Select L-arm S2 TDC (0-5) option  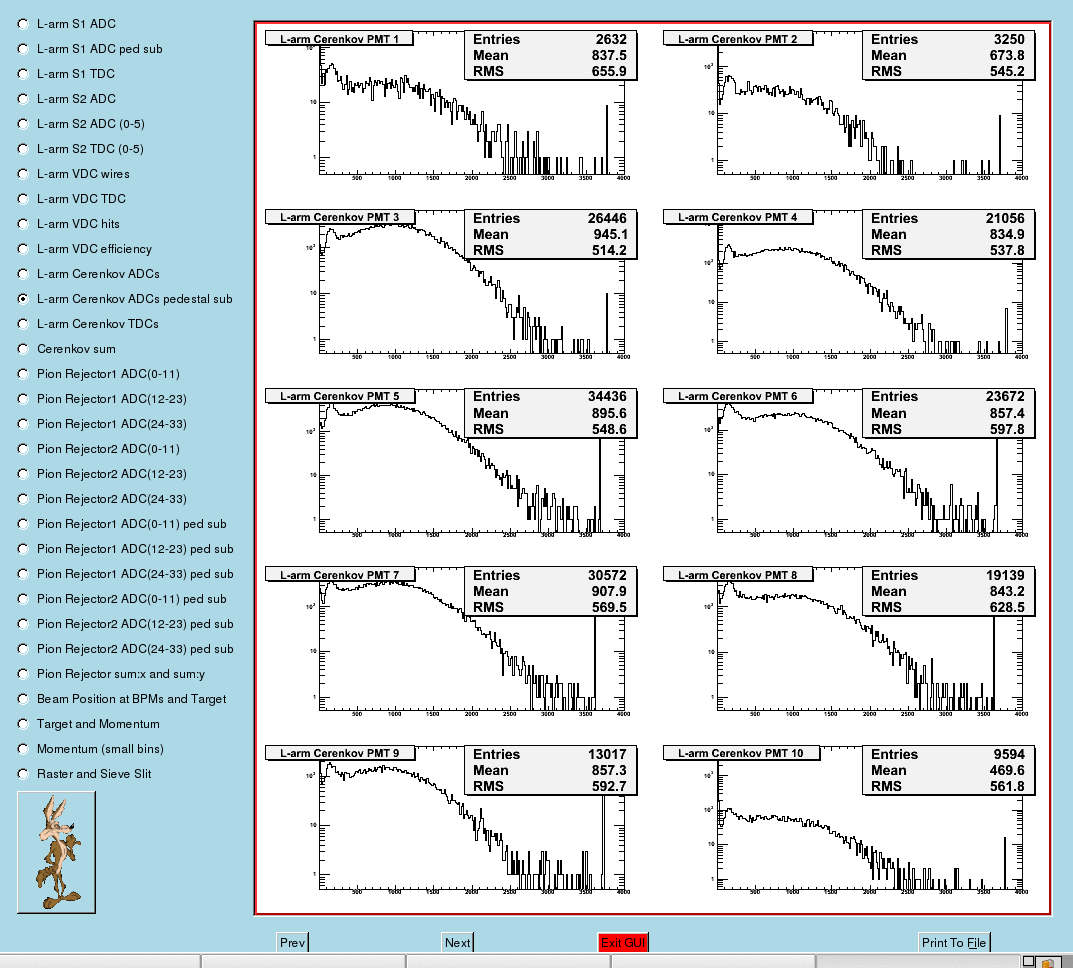tap(23, 149)
